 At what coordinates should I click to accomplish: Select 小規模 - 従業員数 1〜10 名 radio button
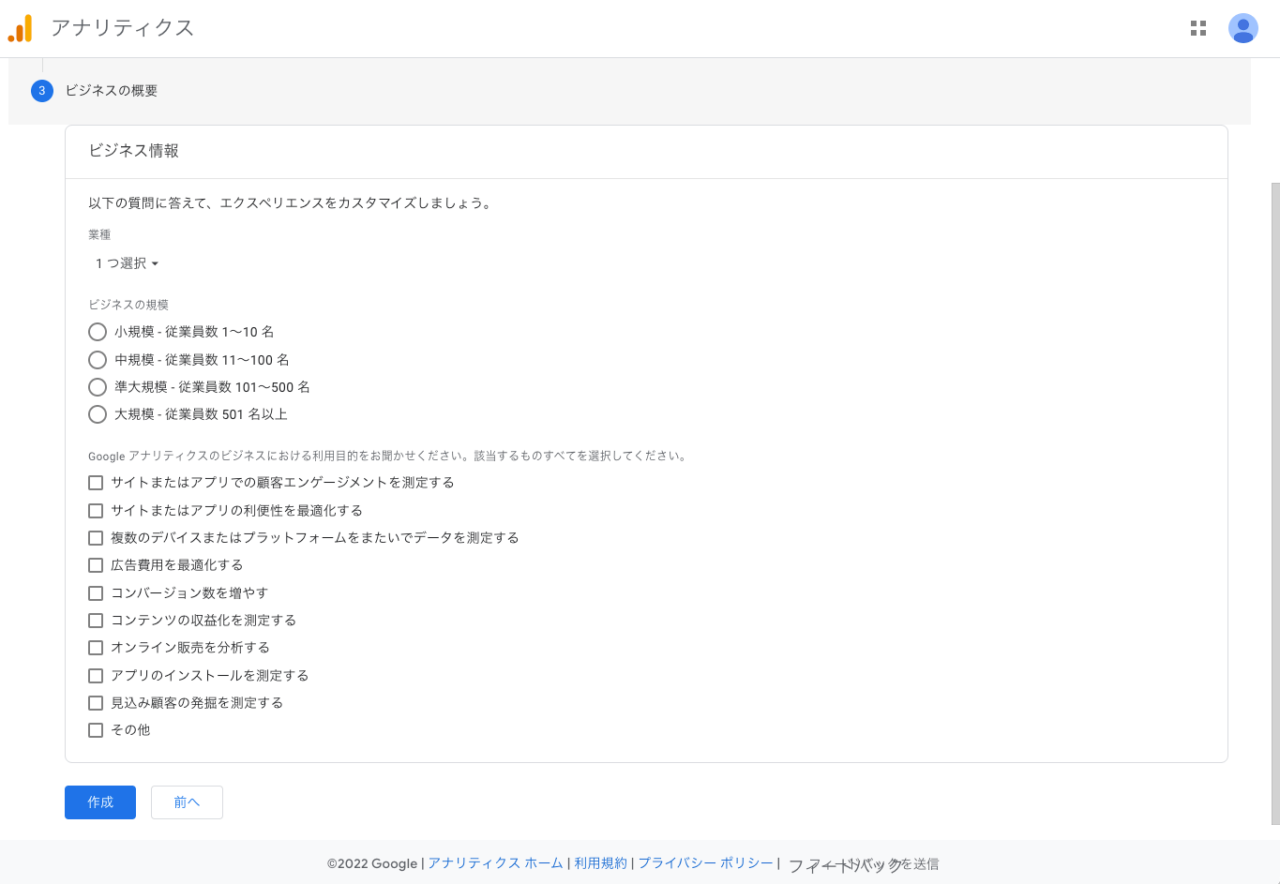(97, 332)
